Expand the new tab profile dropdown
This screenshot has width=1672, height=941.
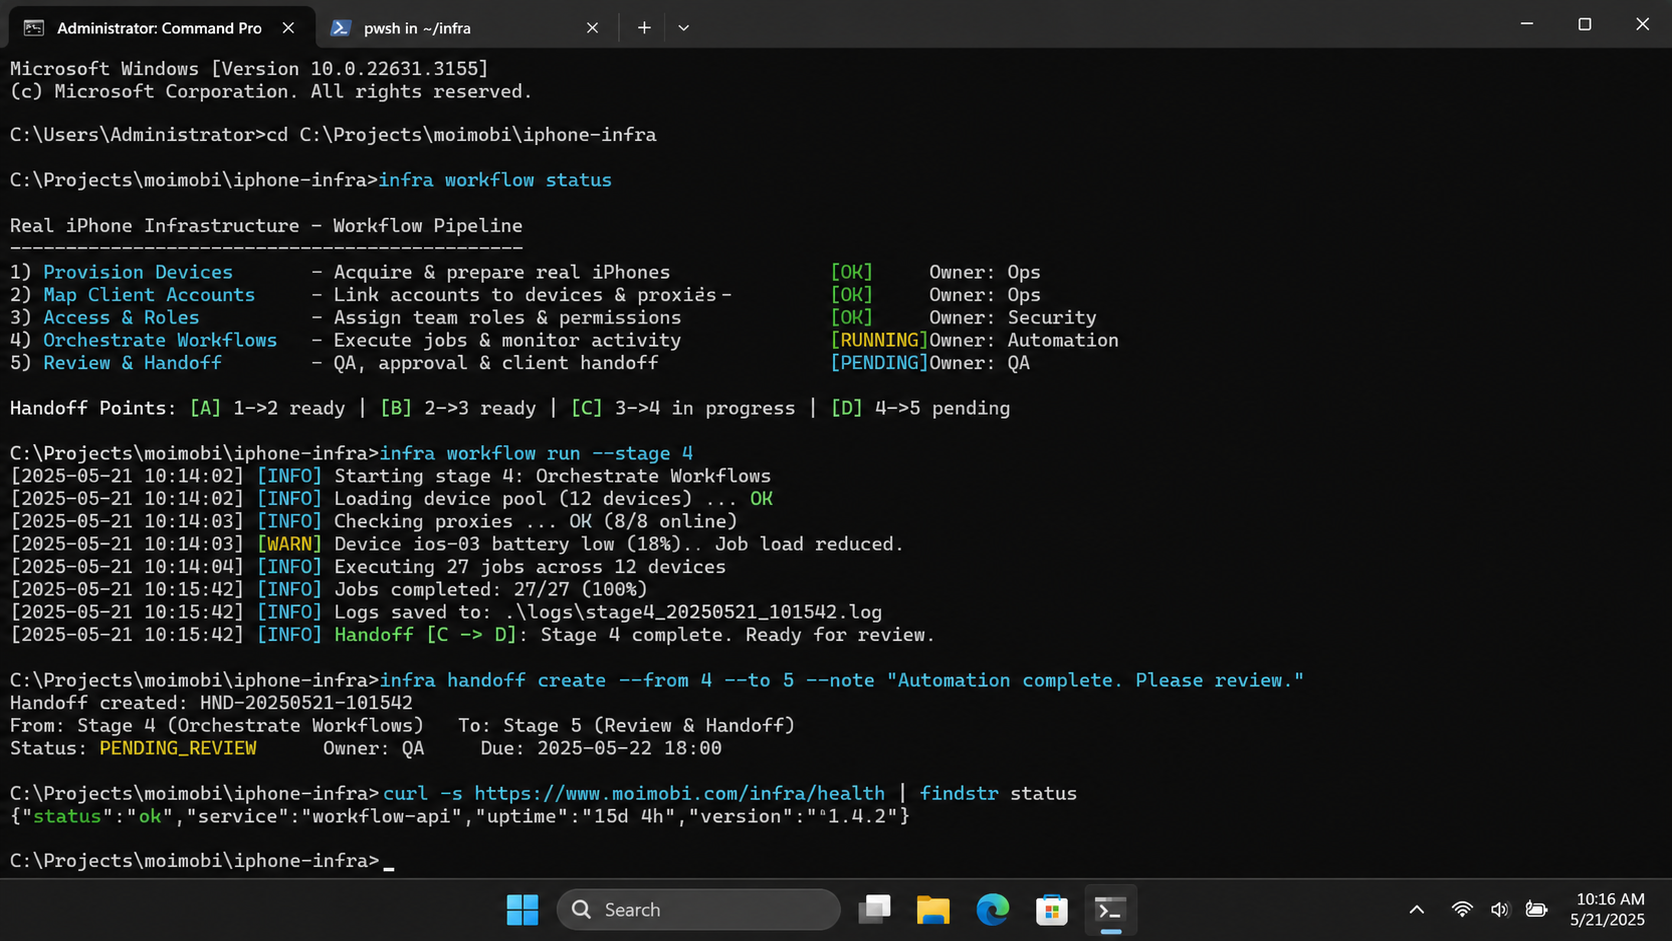[x=684, y=28]
